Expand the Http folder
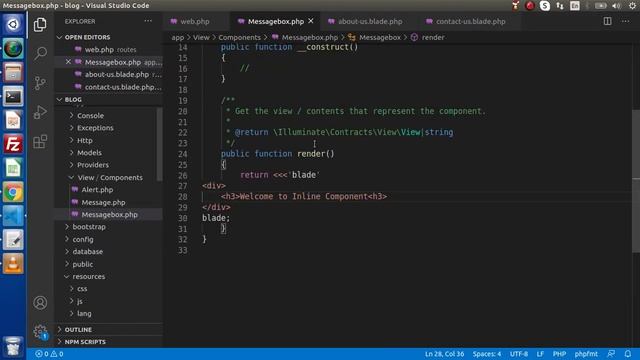640x360 pixels. (84, 140)
